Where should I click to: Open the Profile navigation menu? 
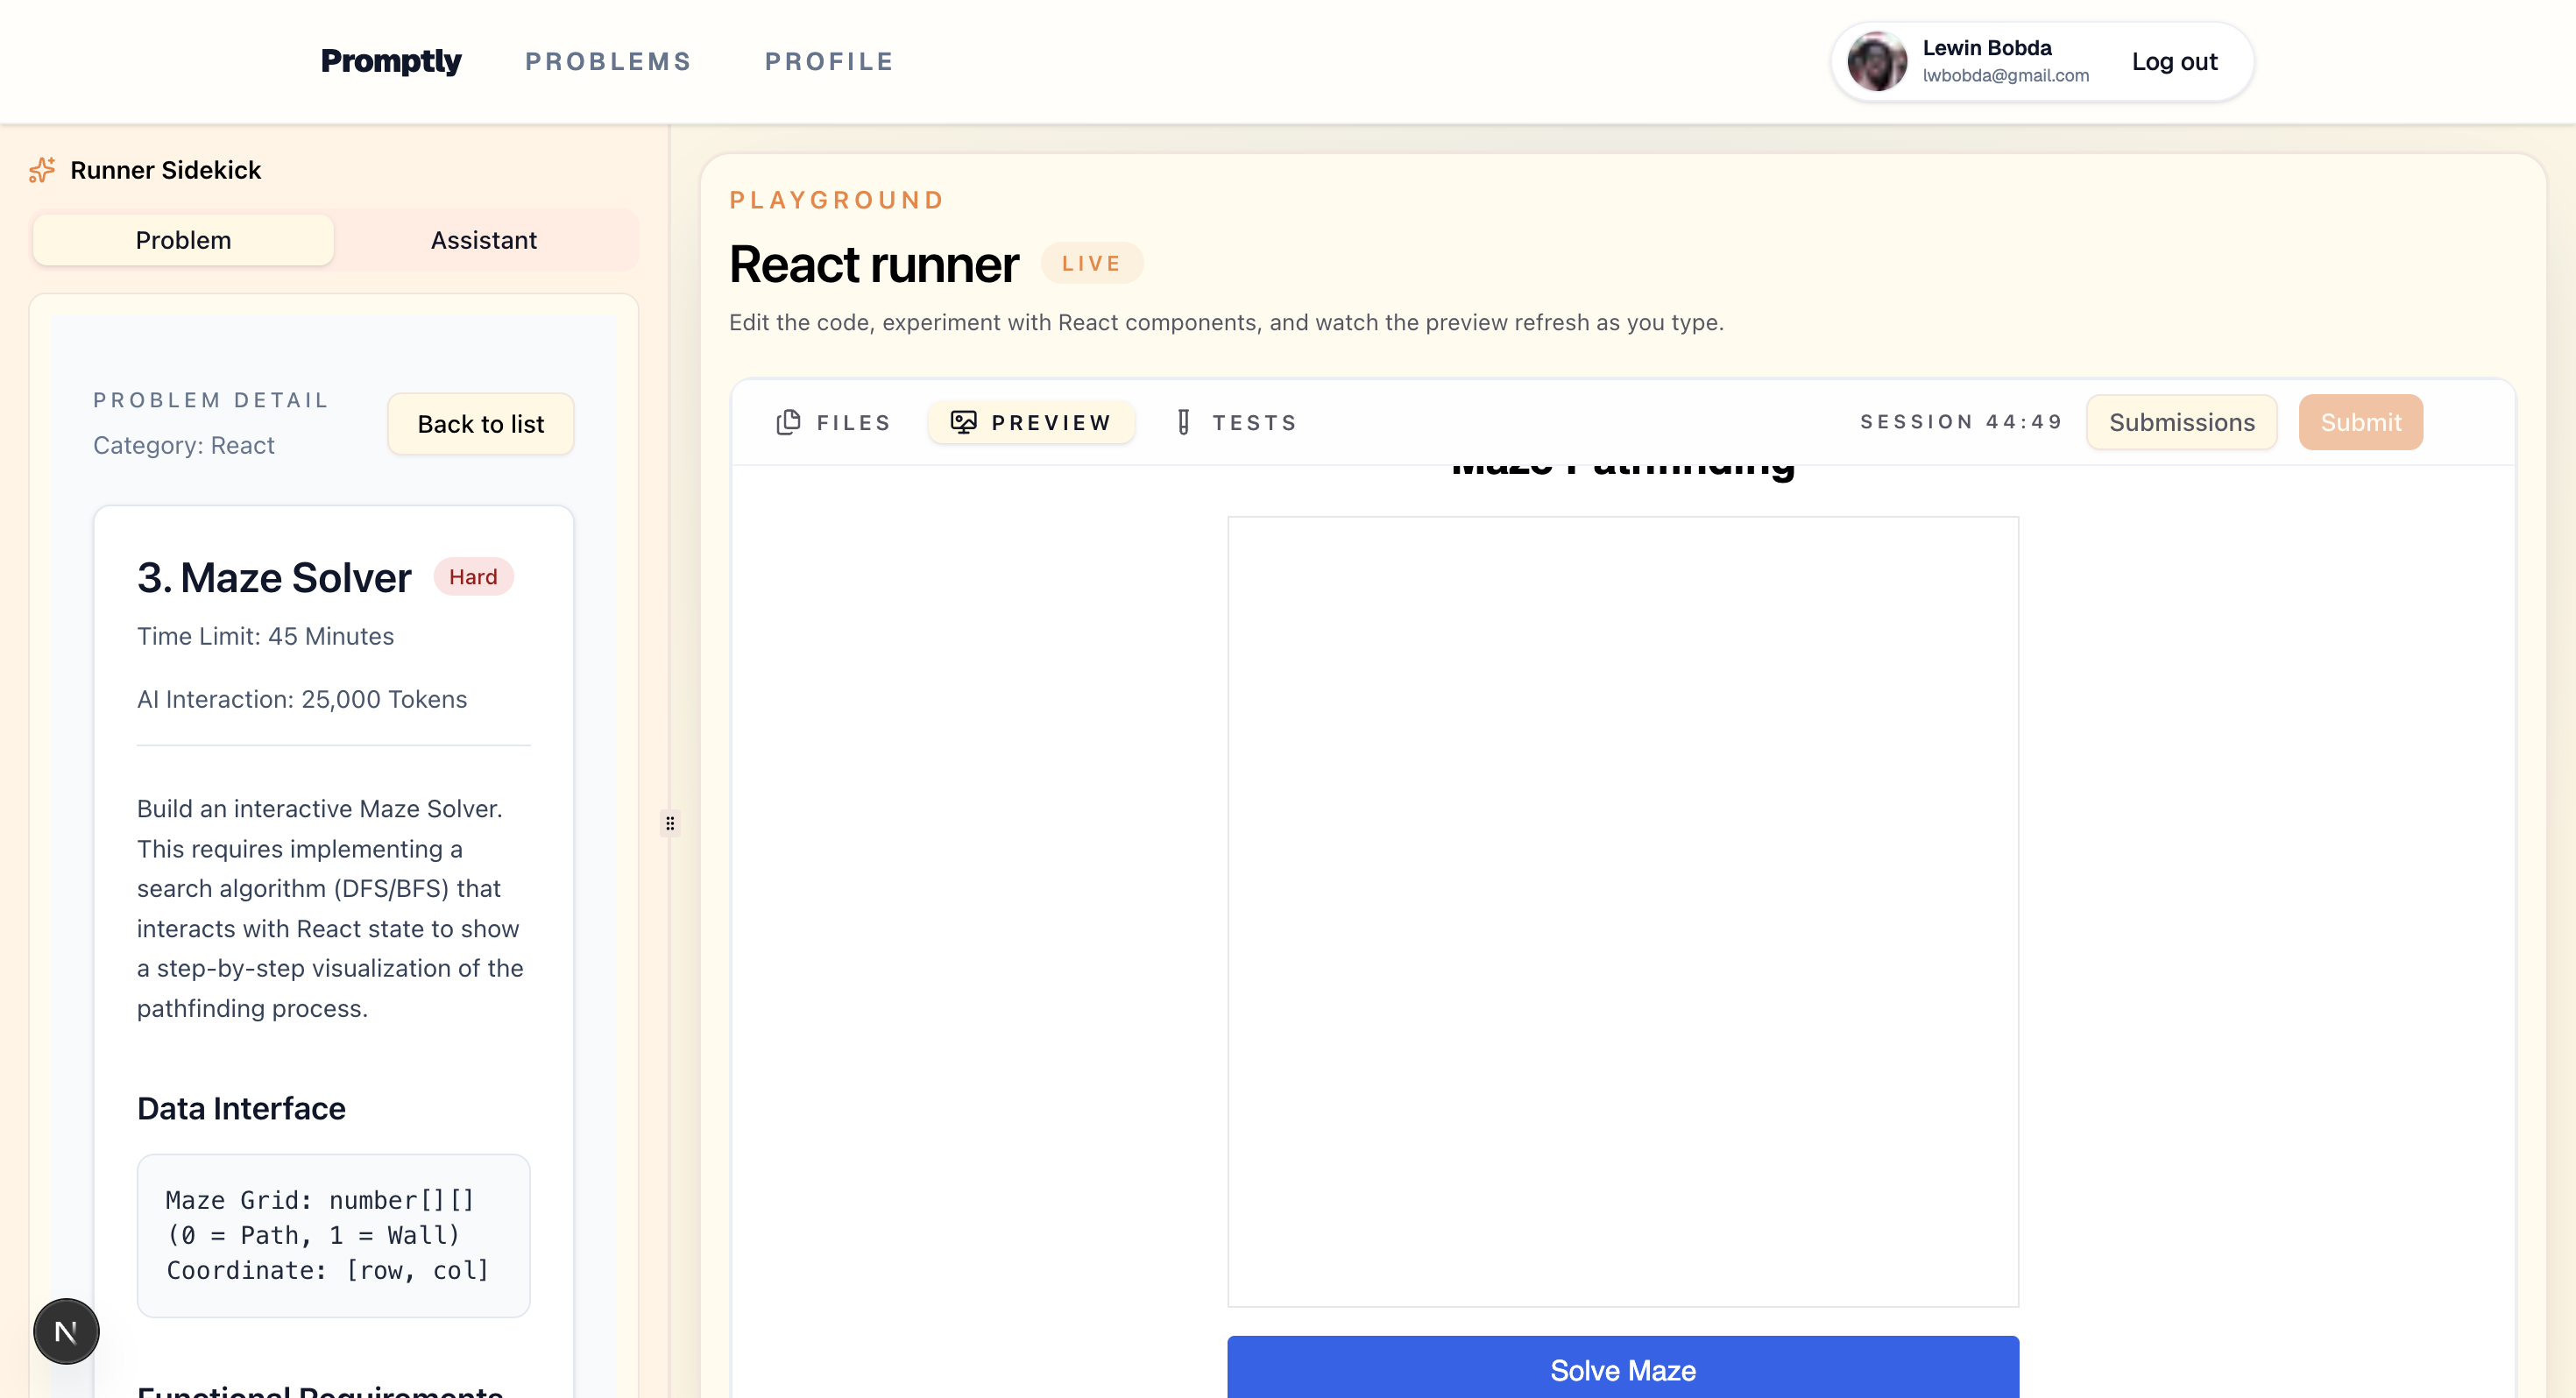(829, 61)
